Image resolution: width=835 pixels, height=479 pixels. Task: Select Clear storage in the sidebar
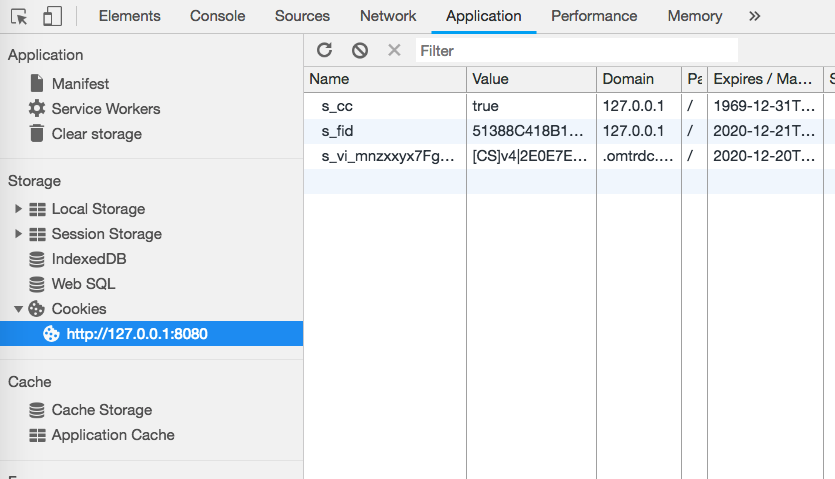tap(96, 134)
